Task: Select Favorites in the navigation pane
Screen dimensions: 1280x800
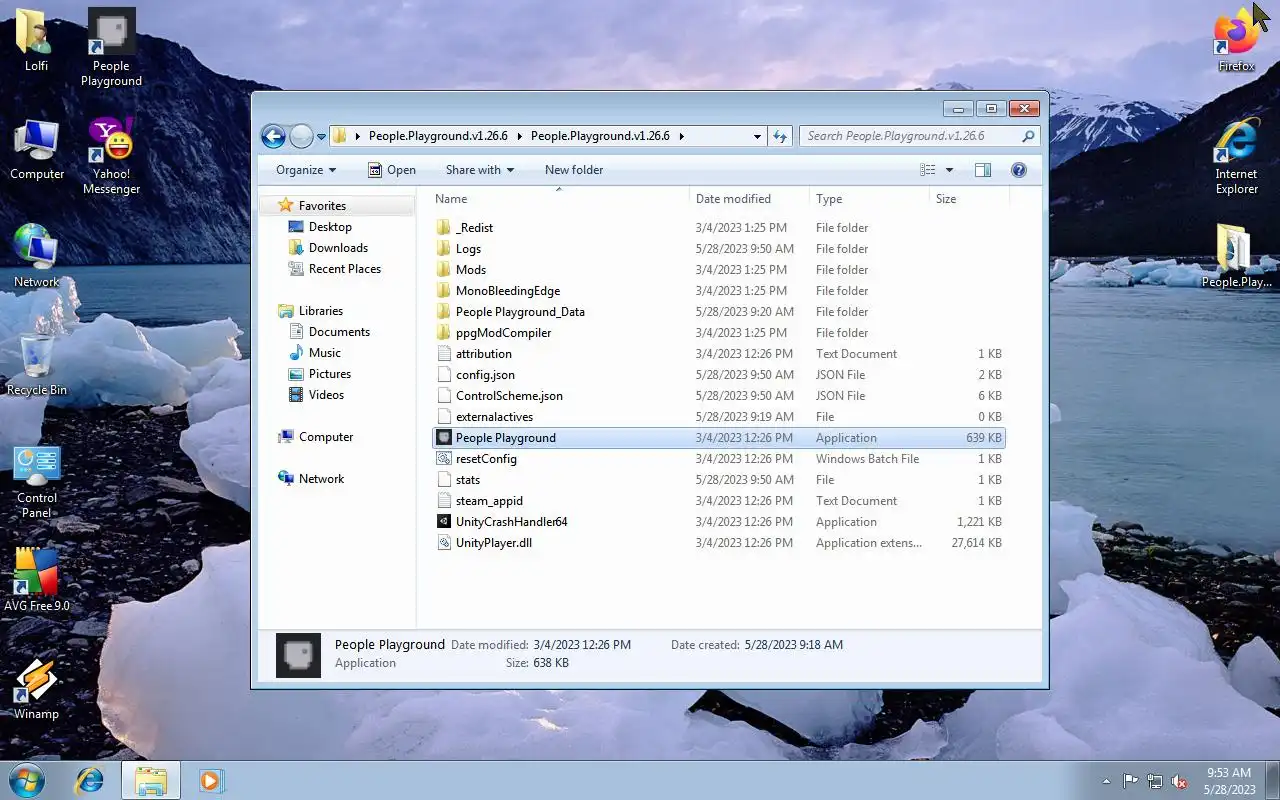Action: pos(322,206)
